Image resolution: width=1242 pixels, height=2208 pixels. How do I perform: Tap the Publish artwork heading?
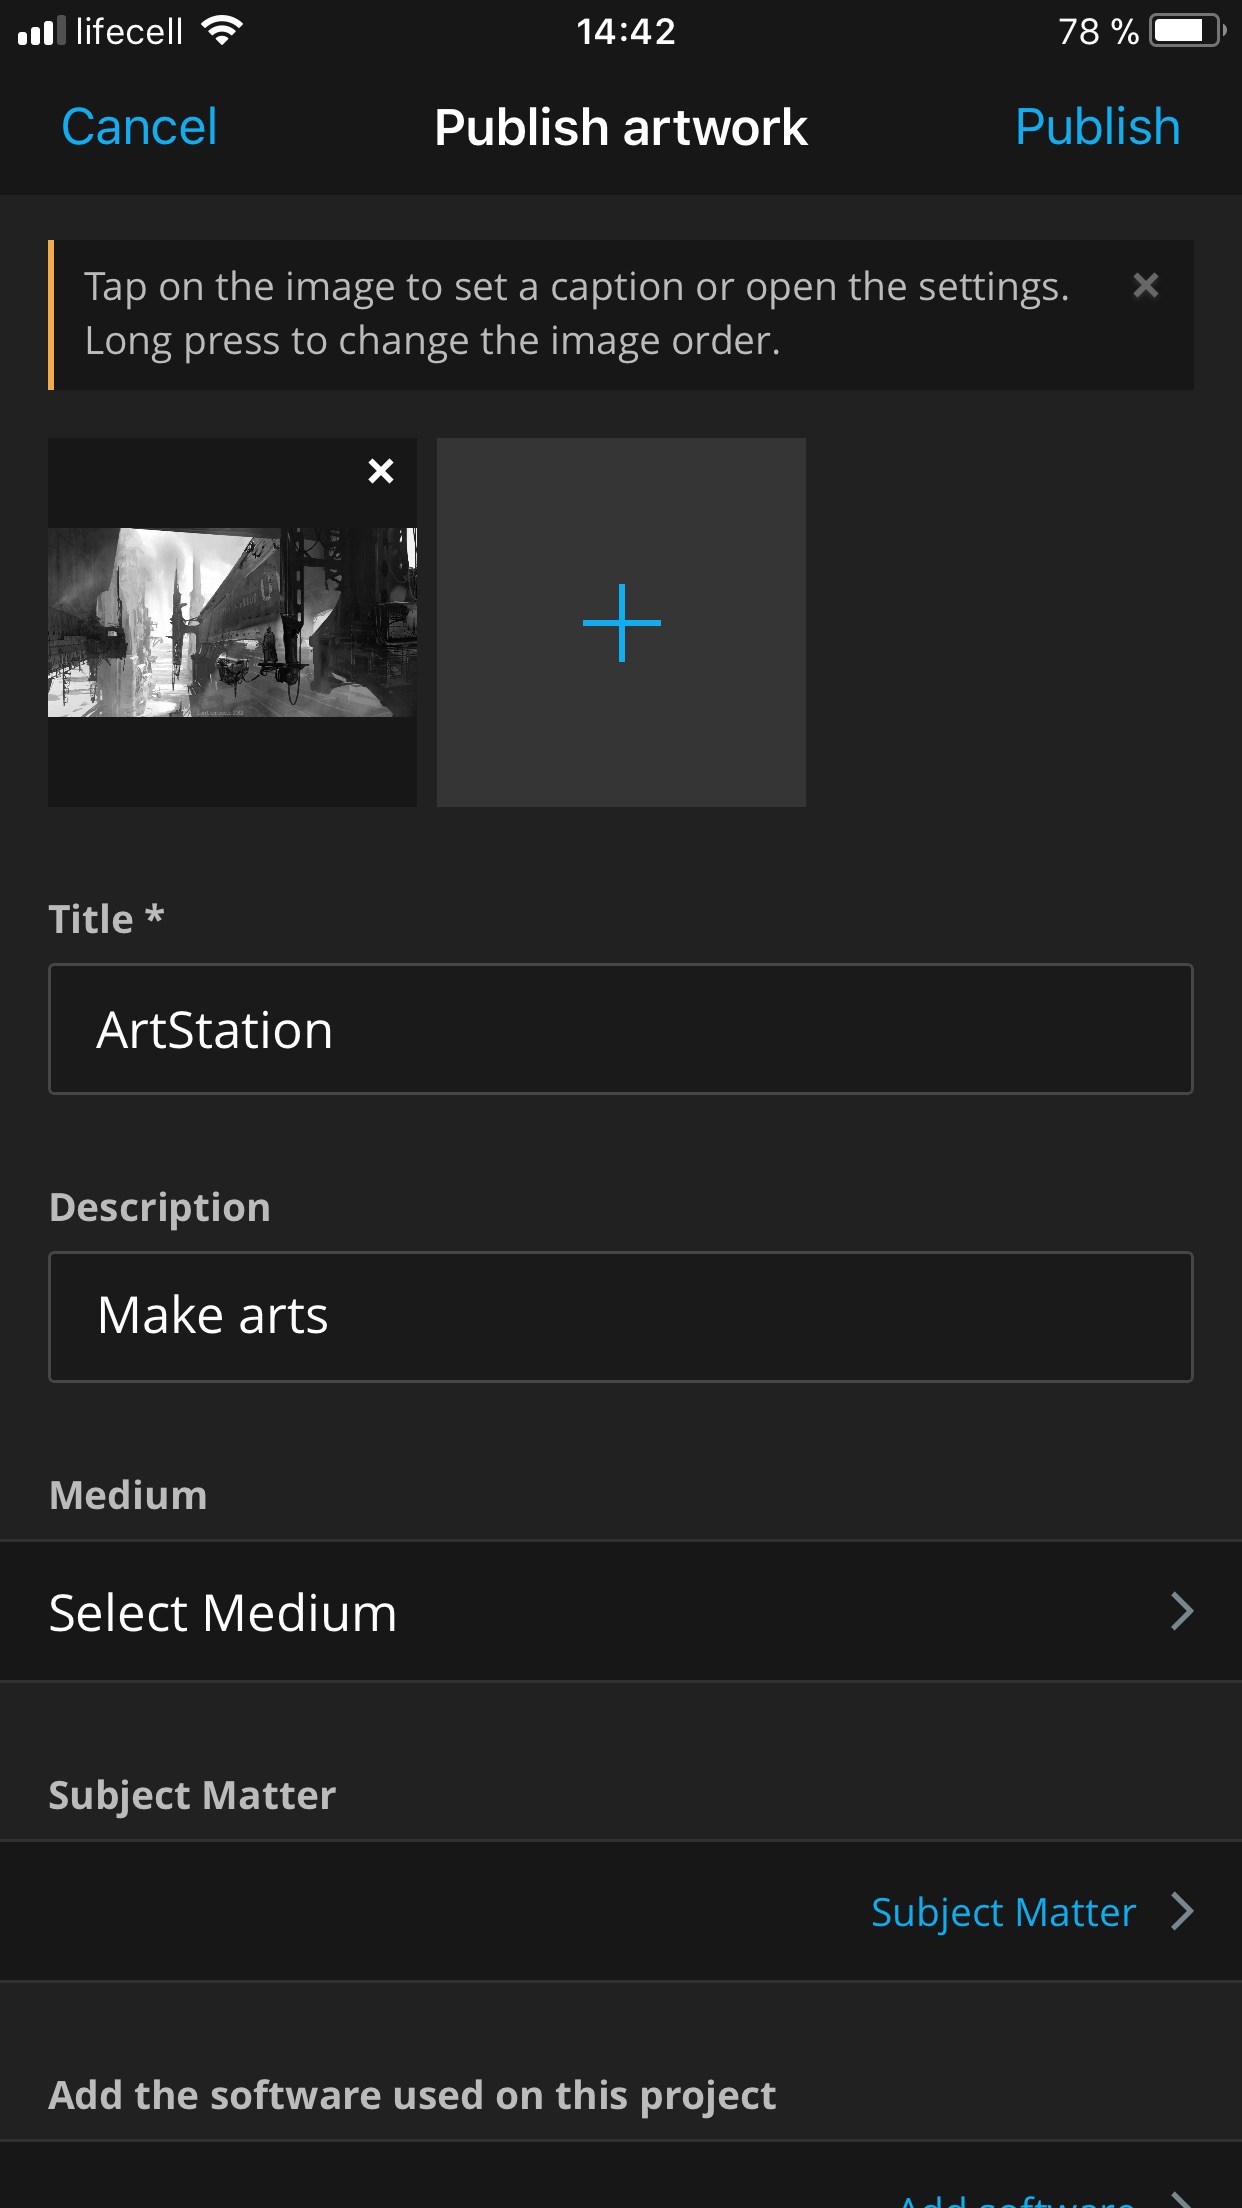tap(621, 127)
